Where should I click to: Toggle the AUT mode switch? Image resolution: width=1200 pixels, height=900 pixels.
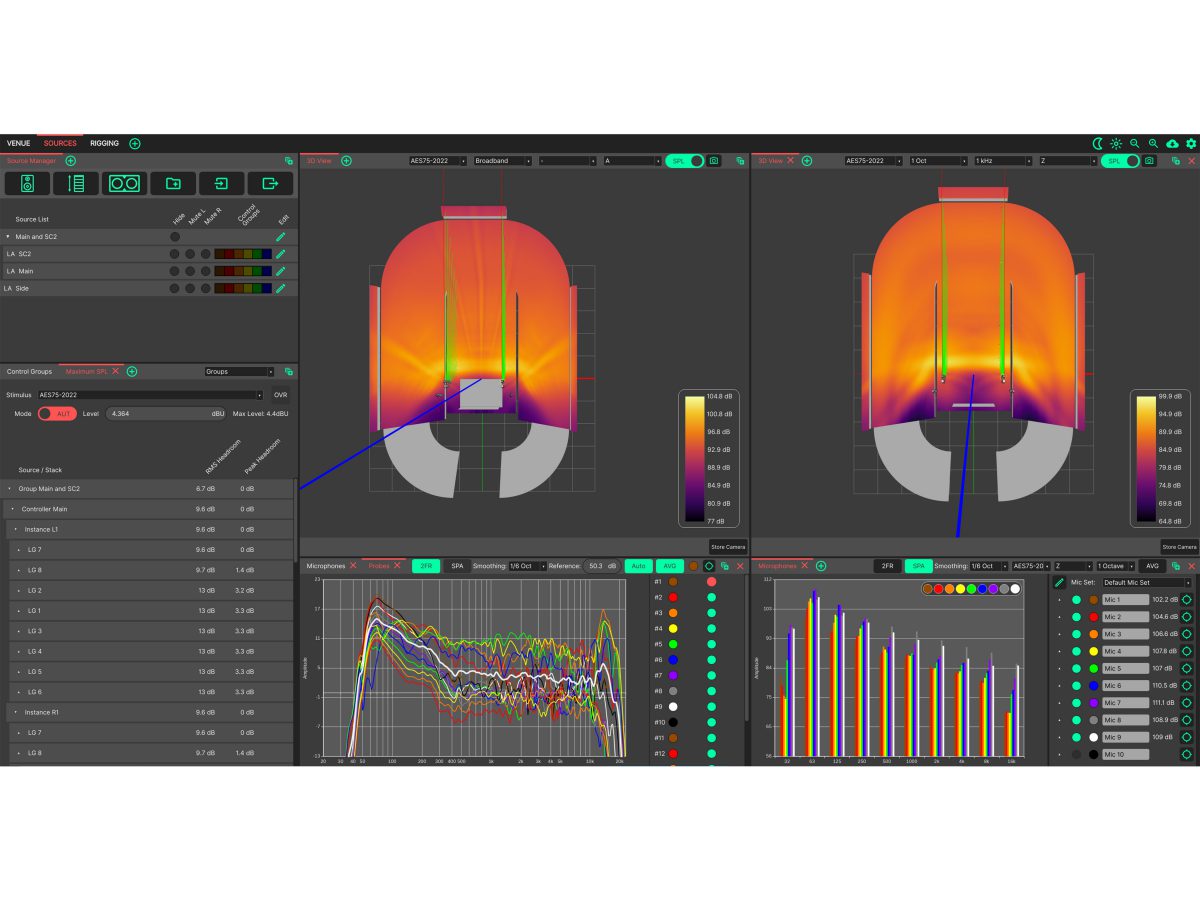(x=57, y=414)
